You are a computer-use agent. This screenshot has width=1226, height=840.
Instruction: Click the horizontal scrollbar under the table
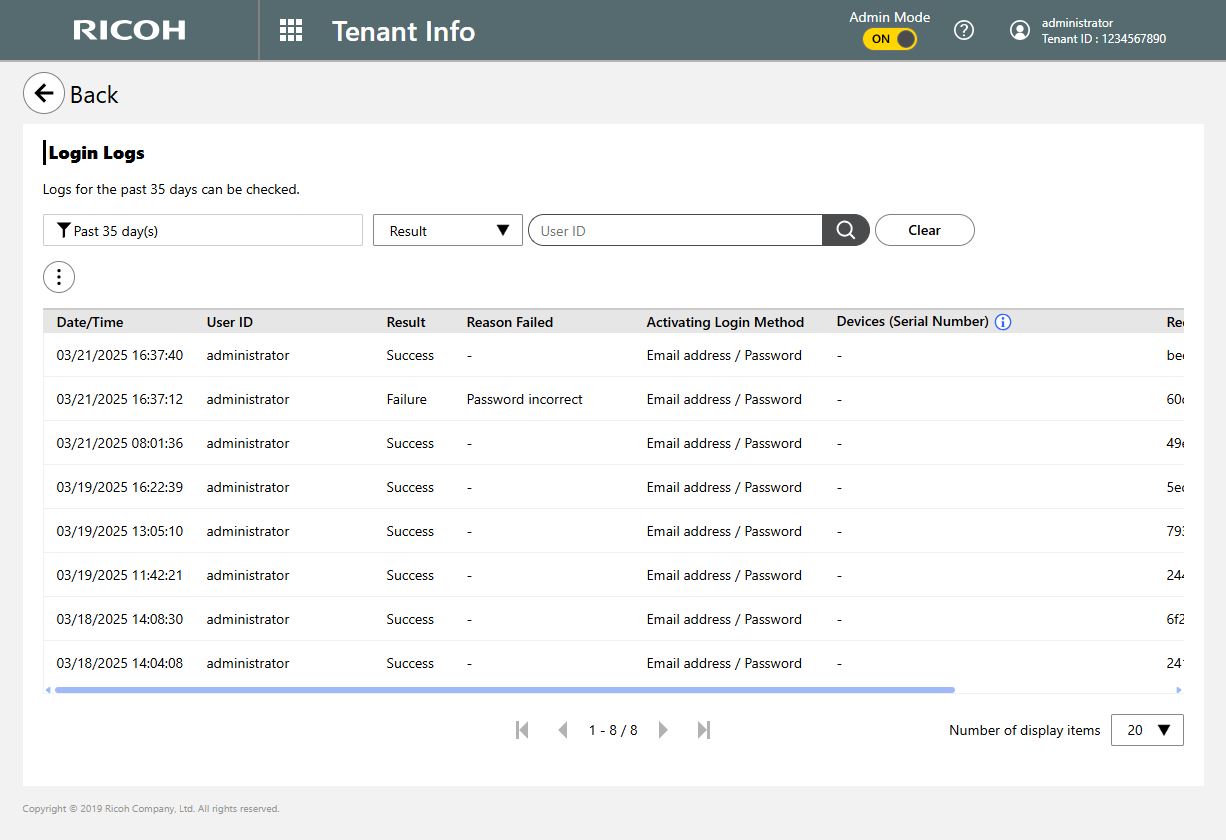pyautogui.click(x=505, y=690)
